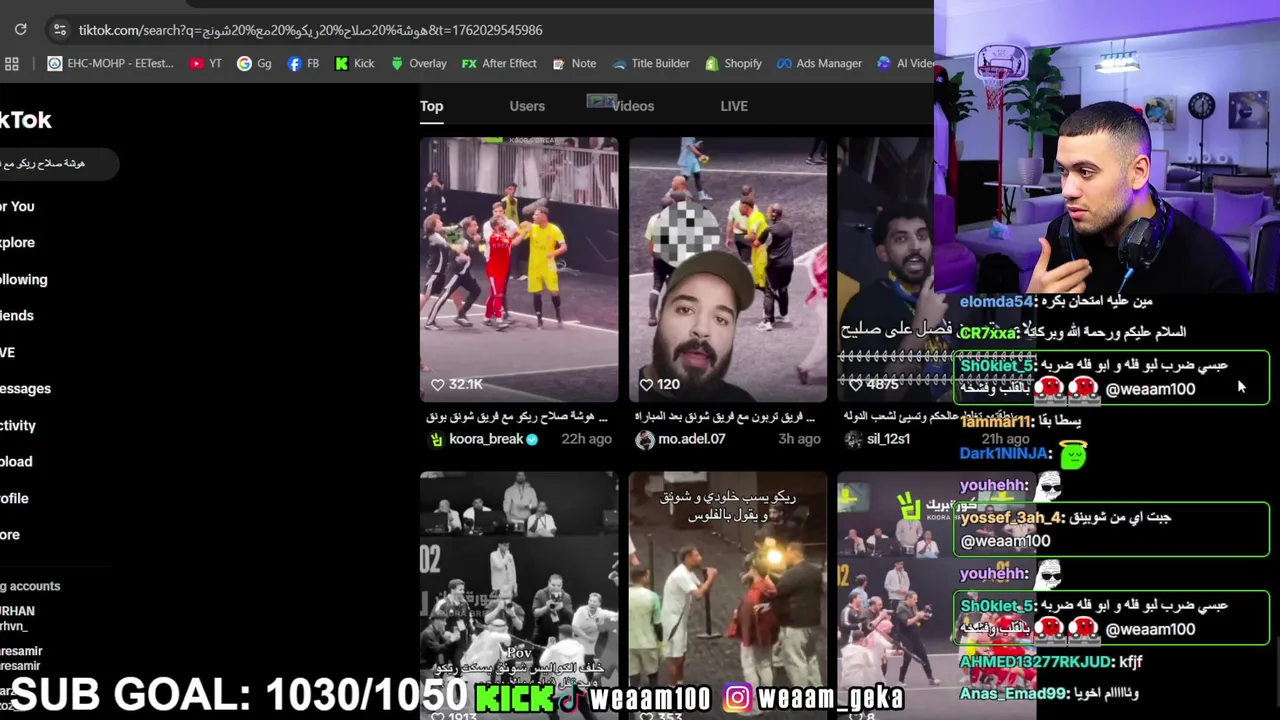Open More in sidebar

point(10,535)
